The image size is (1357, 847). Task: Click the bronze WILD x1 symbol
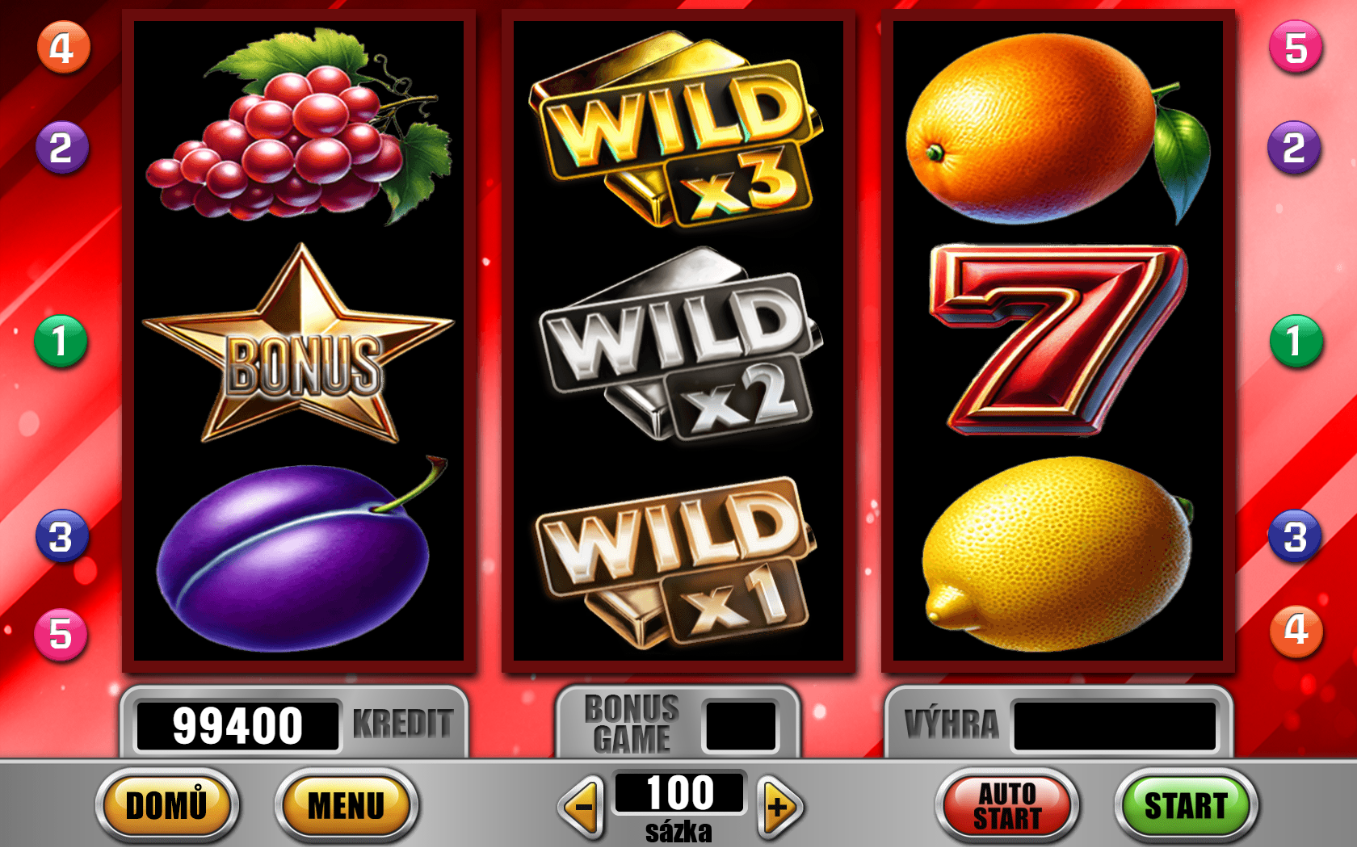[x=675, y=562]
